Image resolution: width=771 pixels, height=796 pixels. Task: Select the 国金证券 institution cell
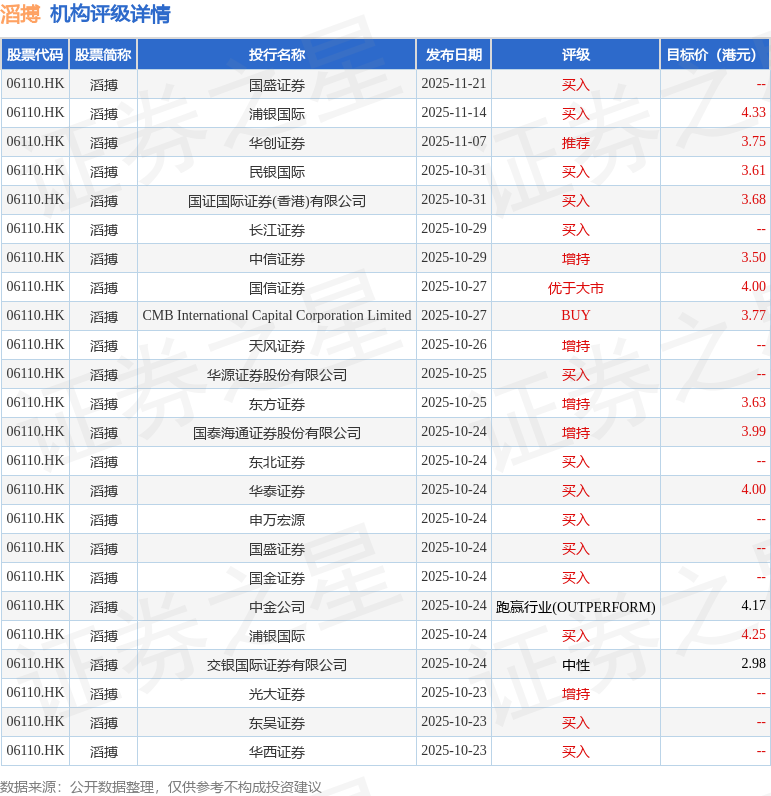pos(277,578)
